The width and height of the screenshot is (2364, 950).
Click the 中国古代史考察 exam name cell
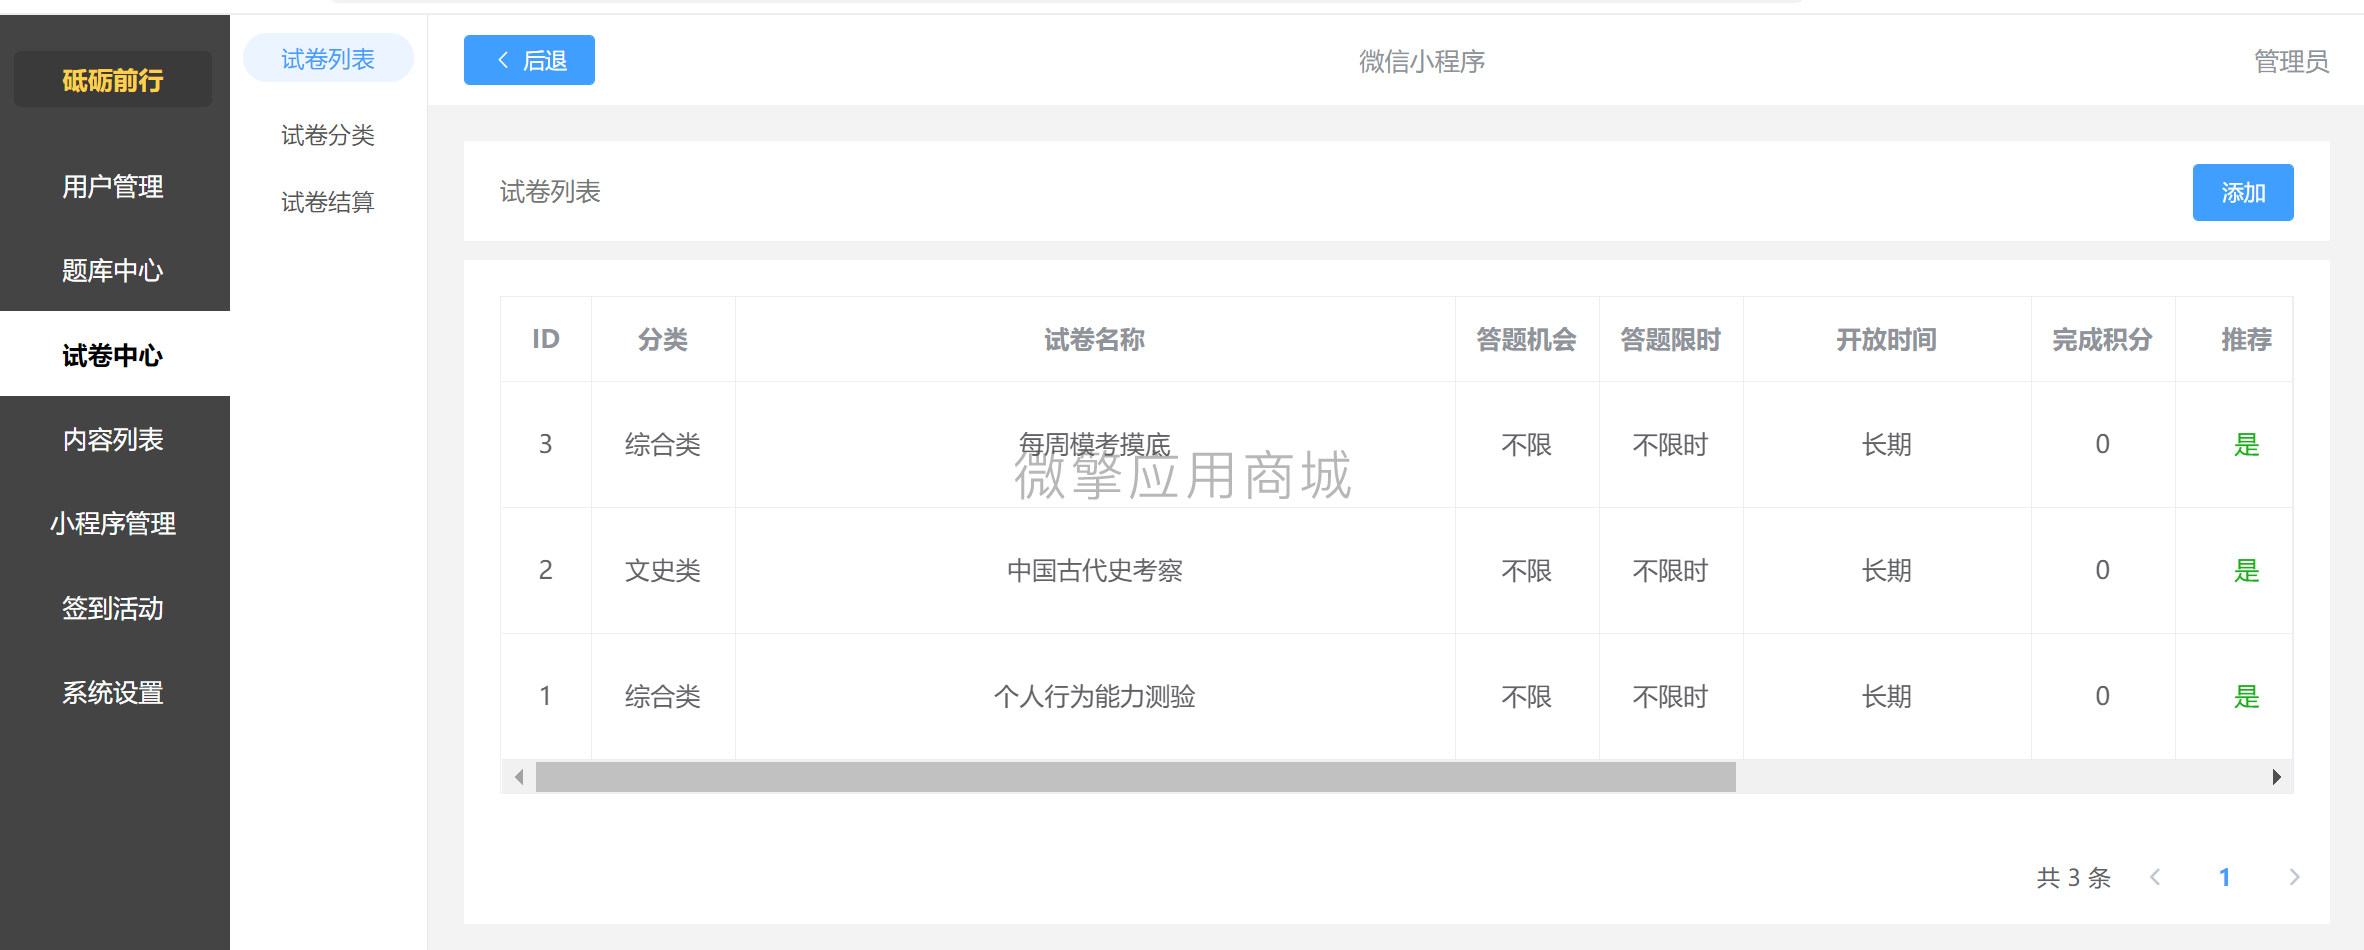point(1095,570)
